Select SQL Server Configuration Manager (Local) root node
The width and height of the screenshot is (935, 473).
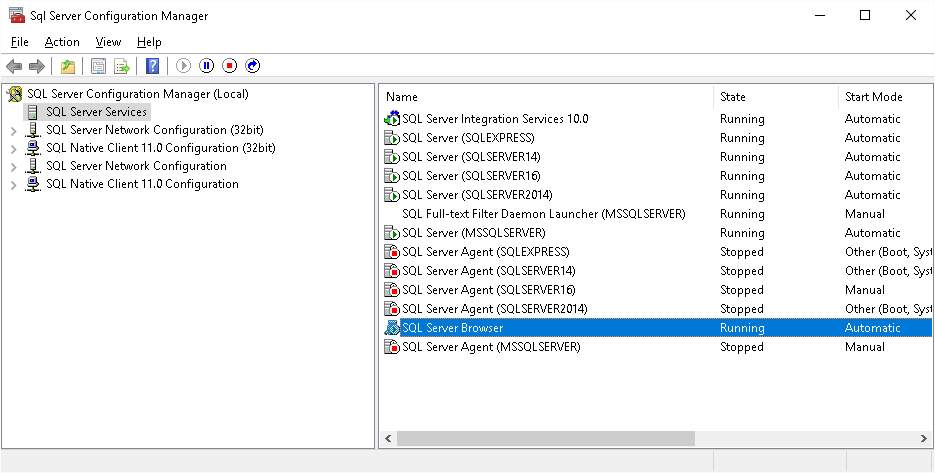pyautogui.click(x=138, y=94)
